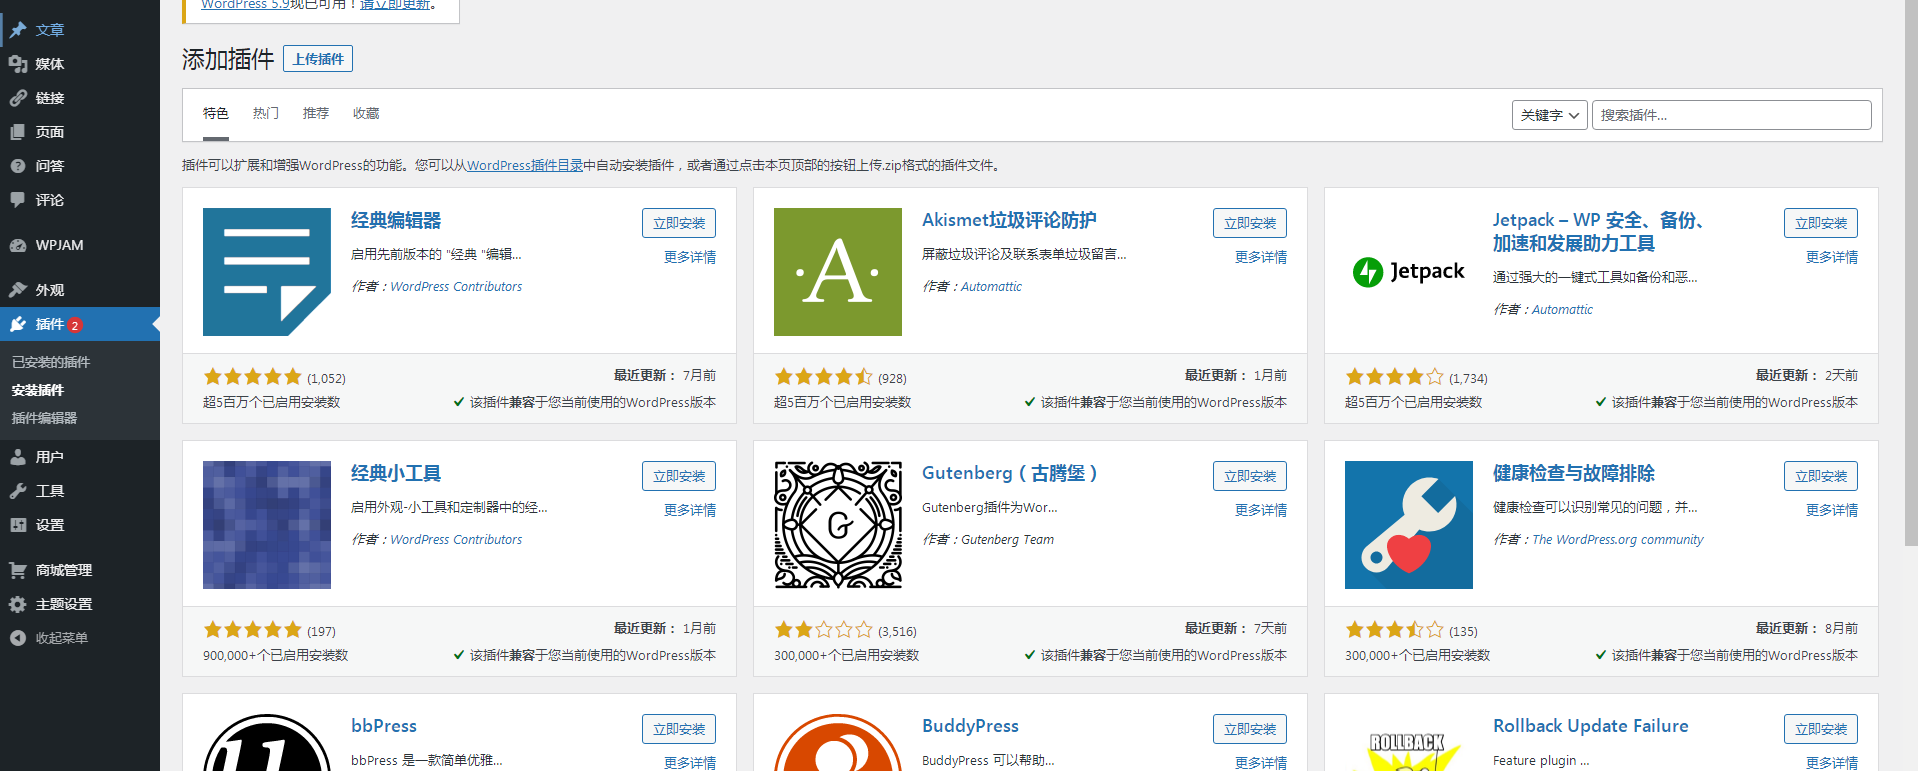View 更多详情 for Akismet
This screenshot has height=771, width=1918.
pos(1261,257)
